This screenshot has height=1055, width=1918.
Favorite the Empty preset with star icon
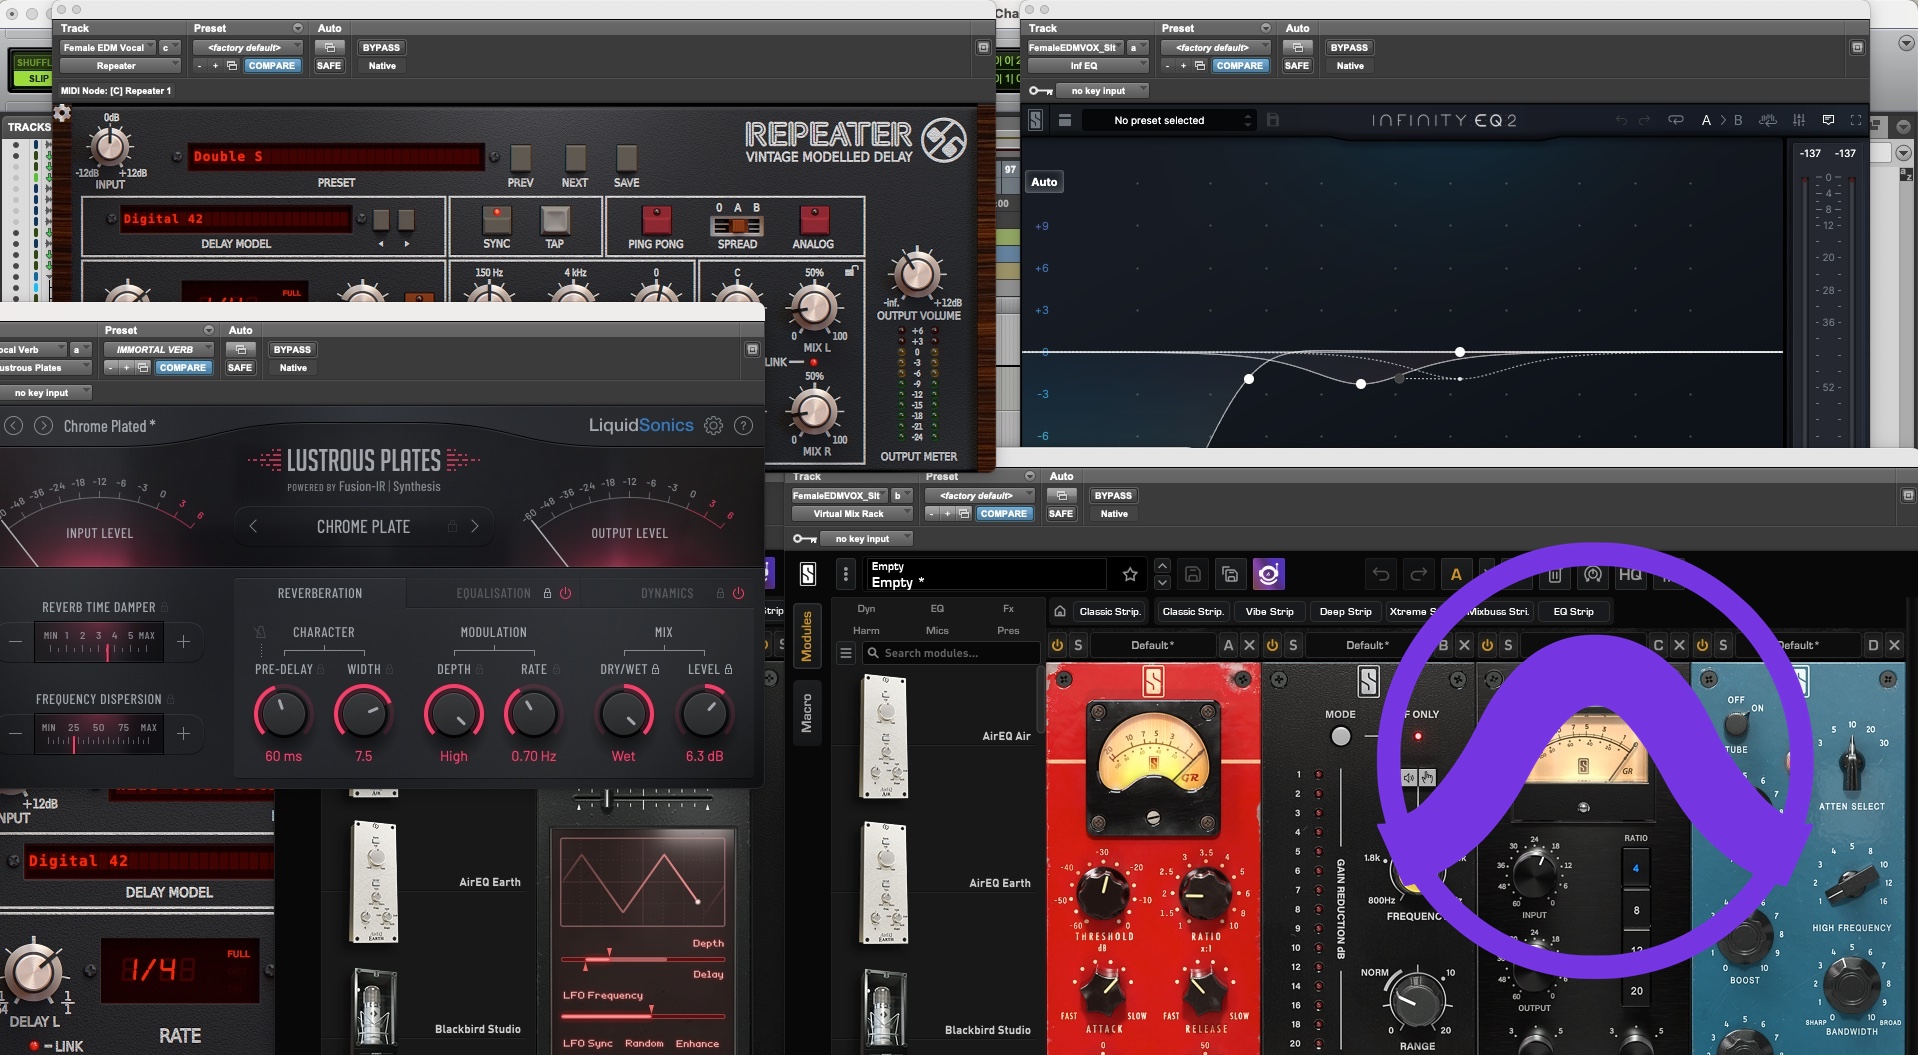[1130, 574]
